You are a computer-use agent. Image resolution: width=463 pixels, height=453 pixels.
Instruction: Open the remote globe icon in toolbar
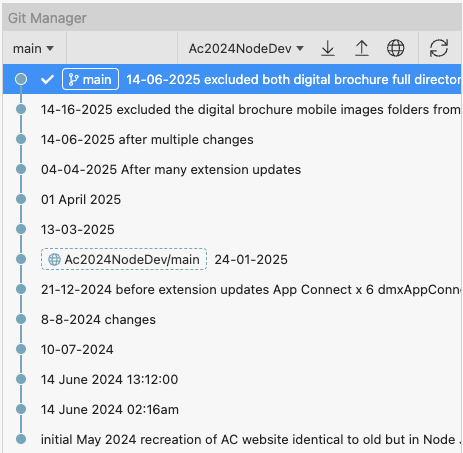point(396,49)
